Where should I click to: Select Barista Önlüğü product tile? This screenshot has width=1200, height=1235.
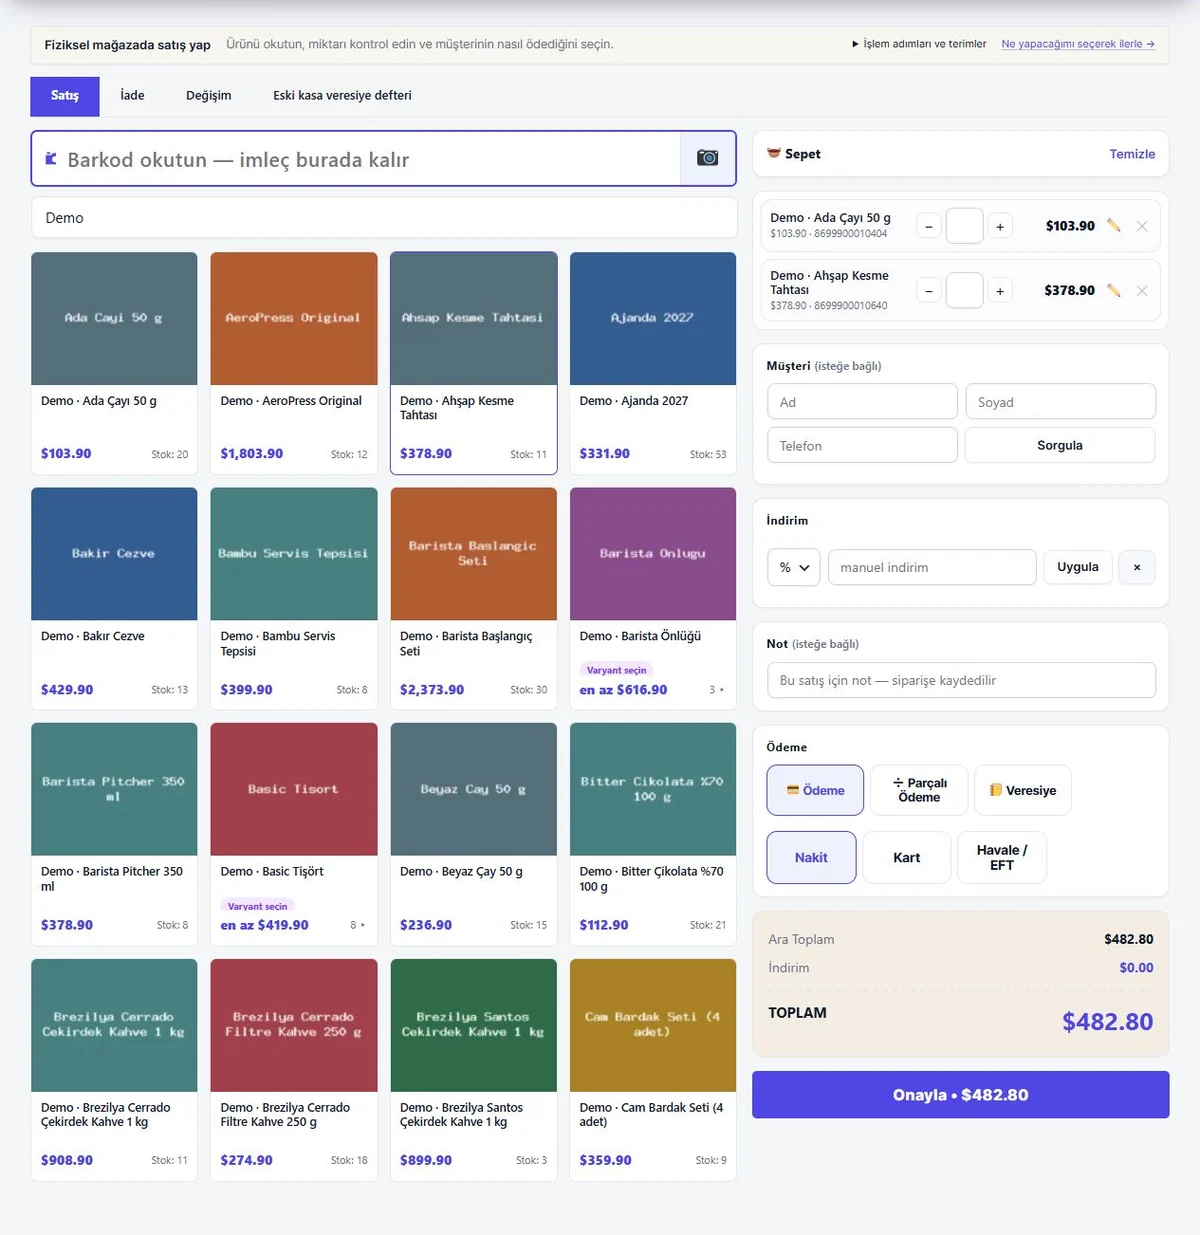click(x=653, y=598)
